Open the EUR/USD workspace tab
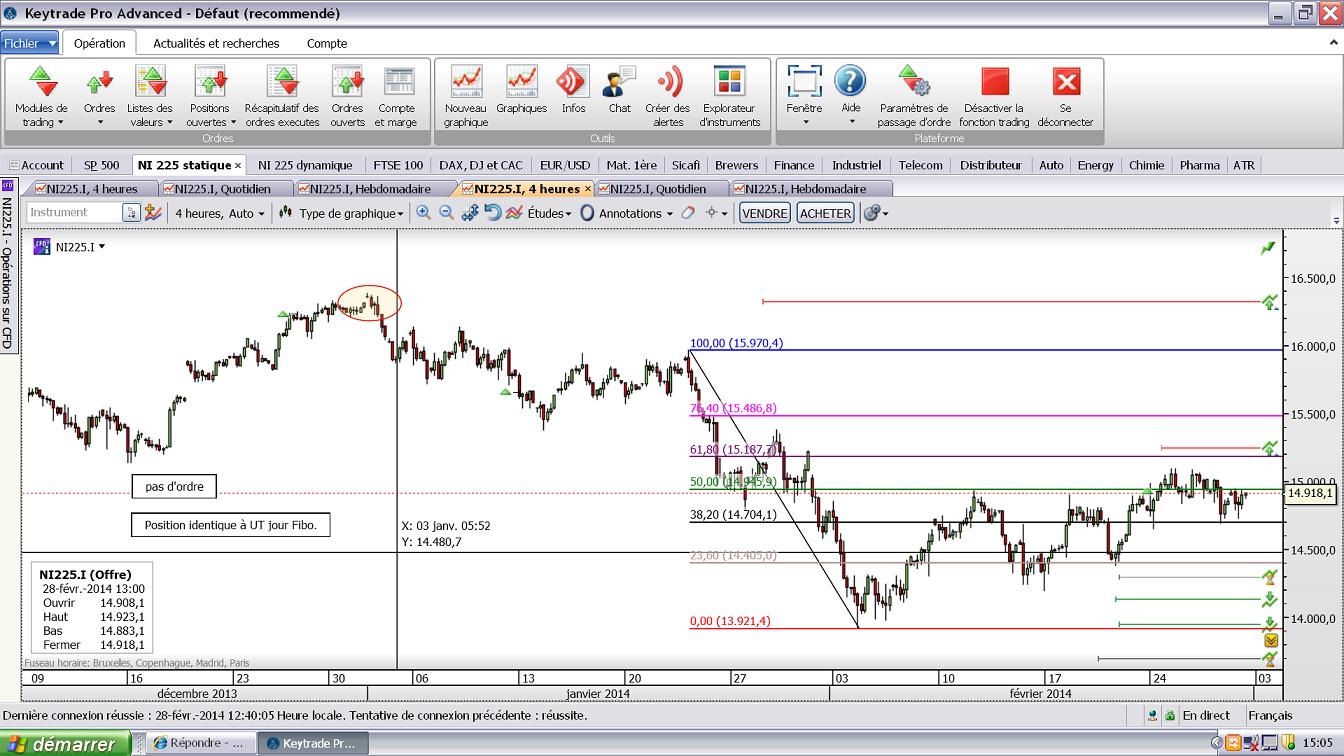This screenshot has width=1344, height=756. (565, 165)
